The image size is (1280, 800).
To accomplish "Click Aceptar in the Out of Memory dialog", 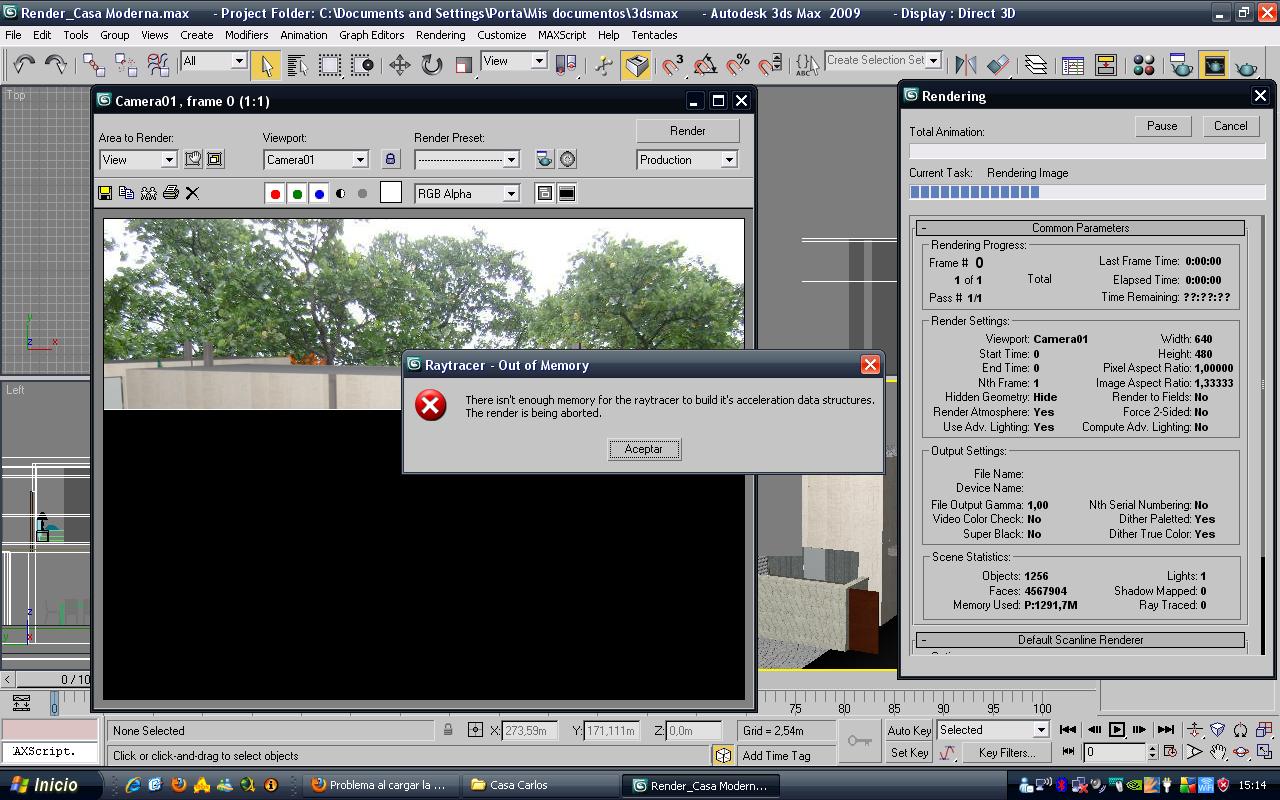I will click(x=644, y=449).
